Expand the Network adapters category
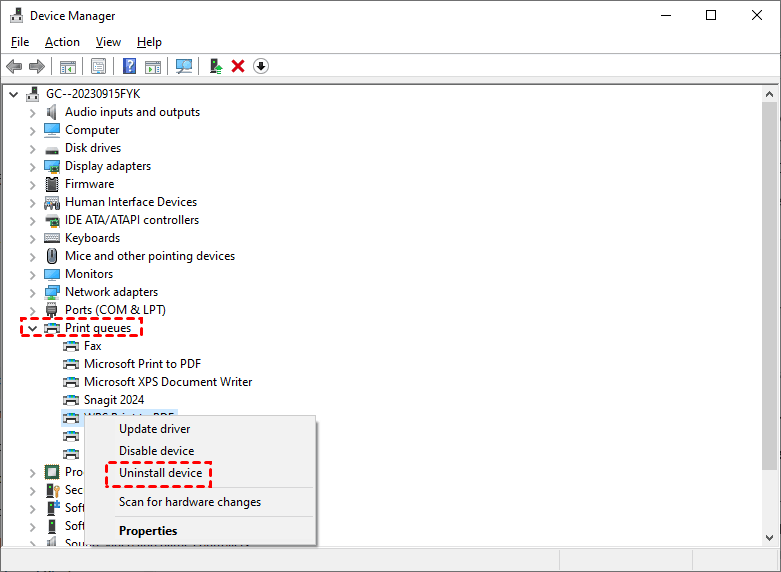Image resolution: width=781 pixels, height=572 pixels. coord(32,292)
